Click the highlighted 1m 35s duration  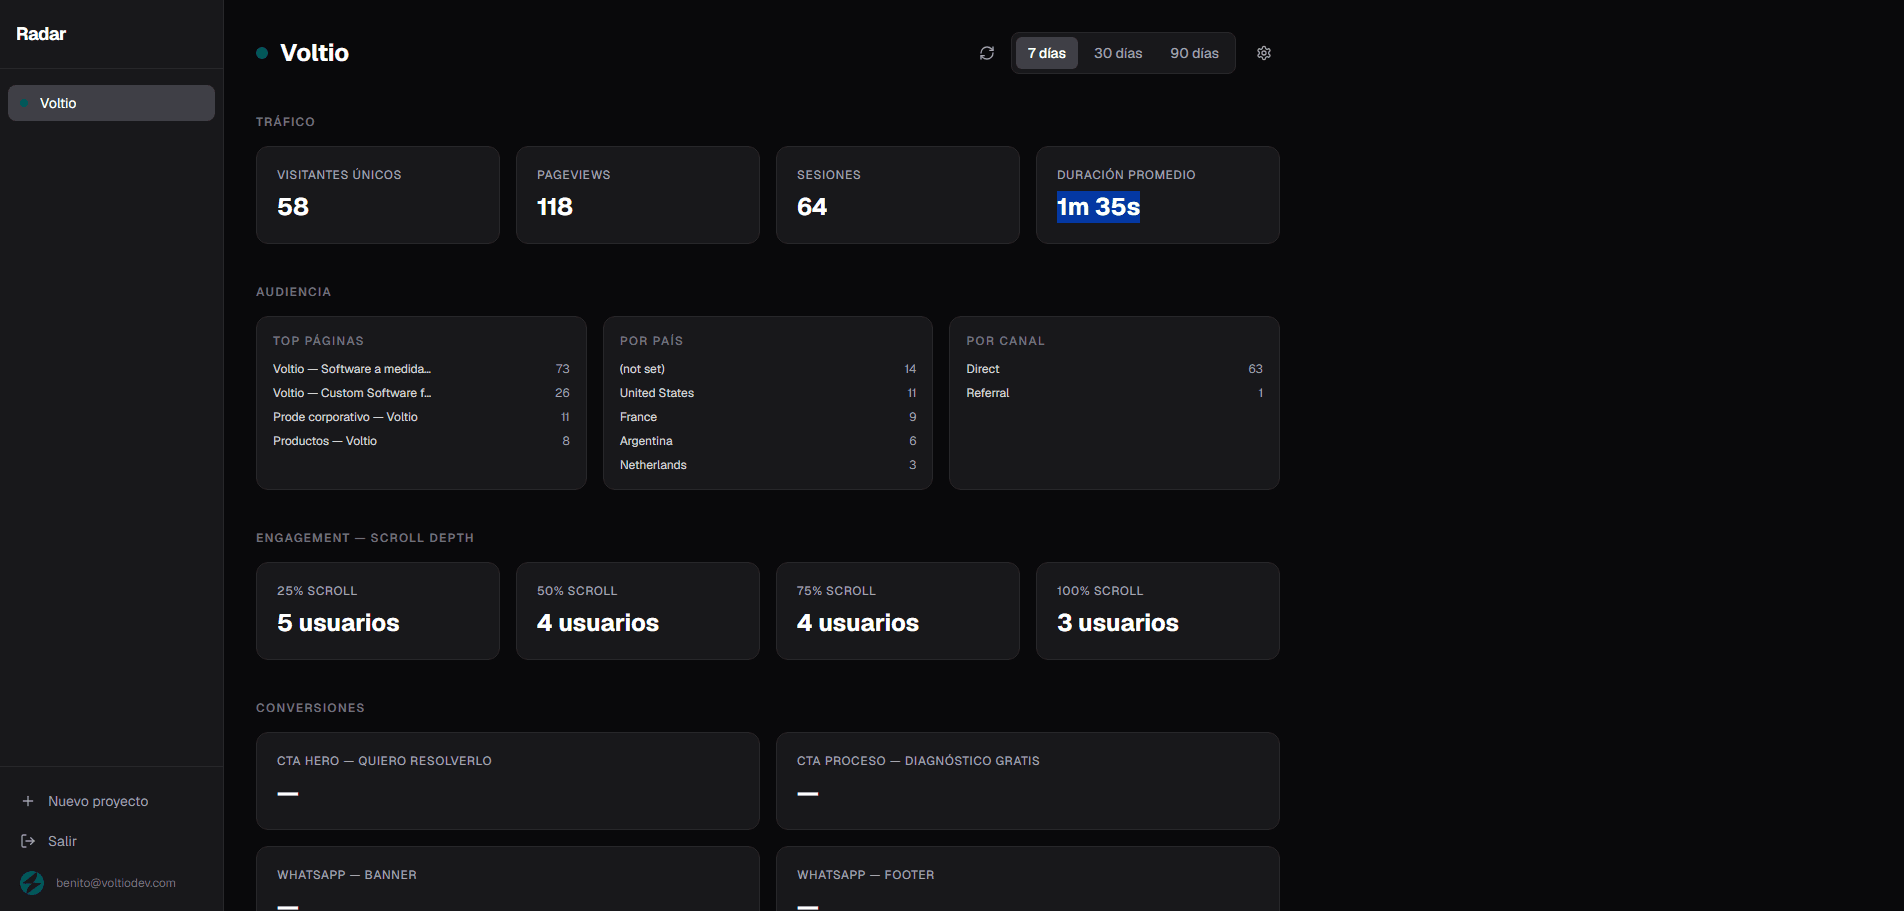click(1098, 207)
